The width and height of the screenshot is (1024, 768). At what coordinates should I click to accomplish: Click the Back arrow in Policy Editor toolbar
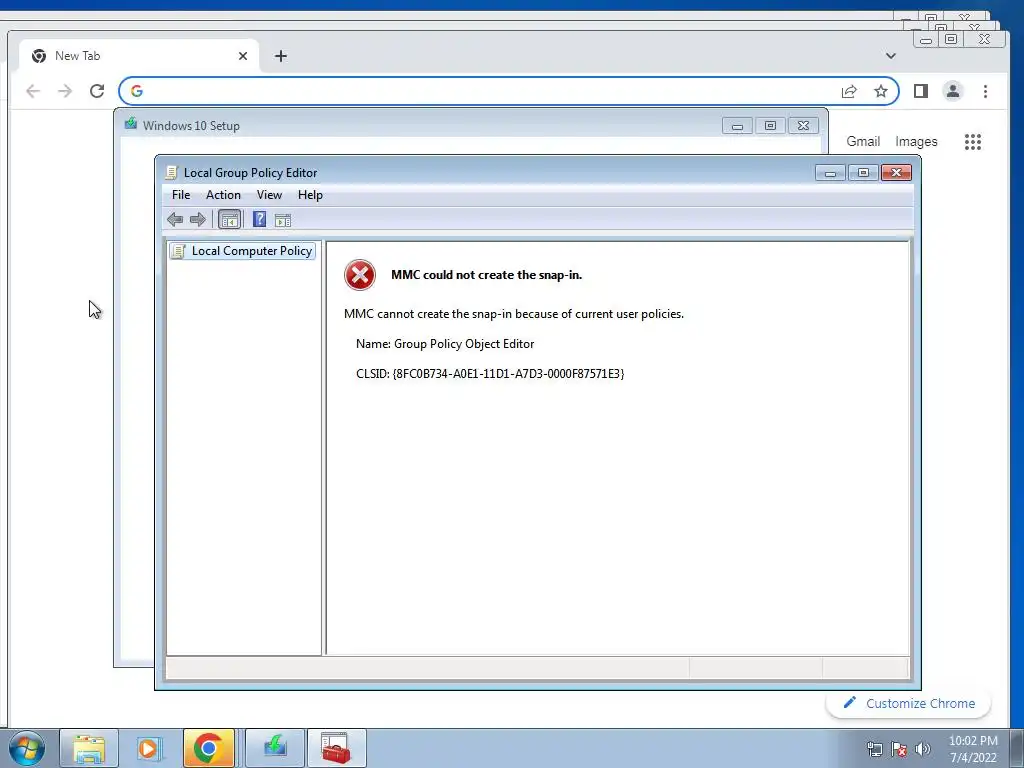174,219
